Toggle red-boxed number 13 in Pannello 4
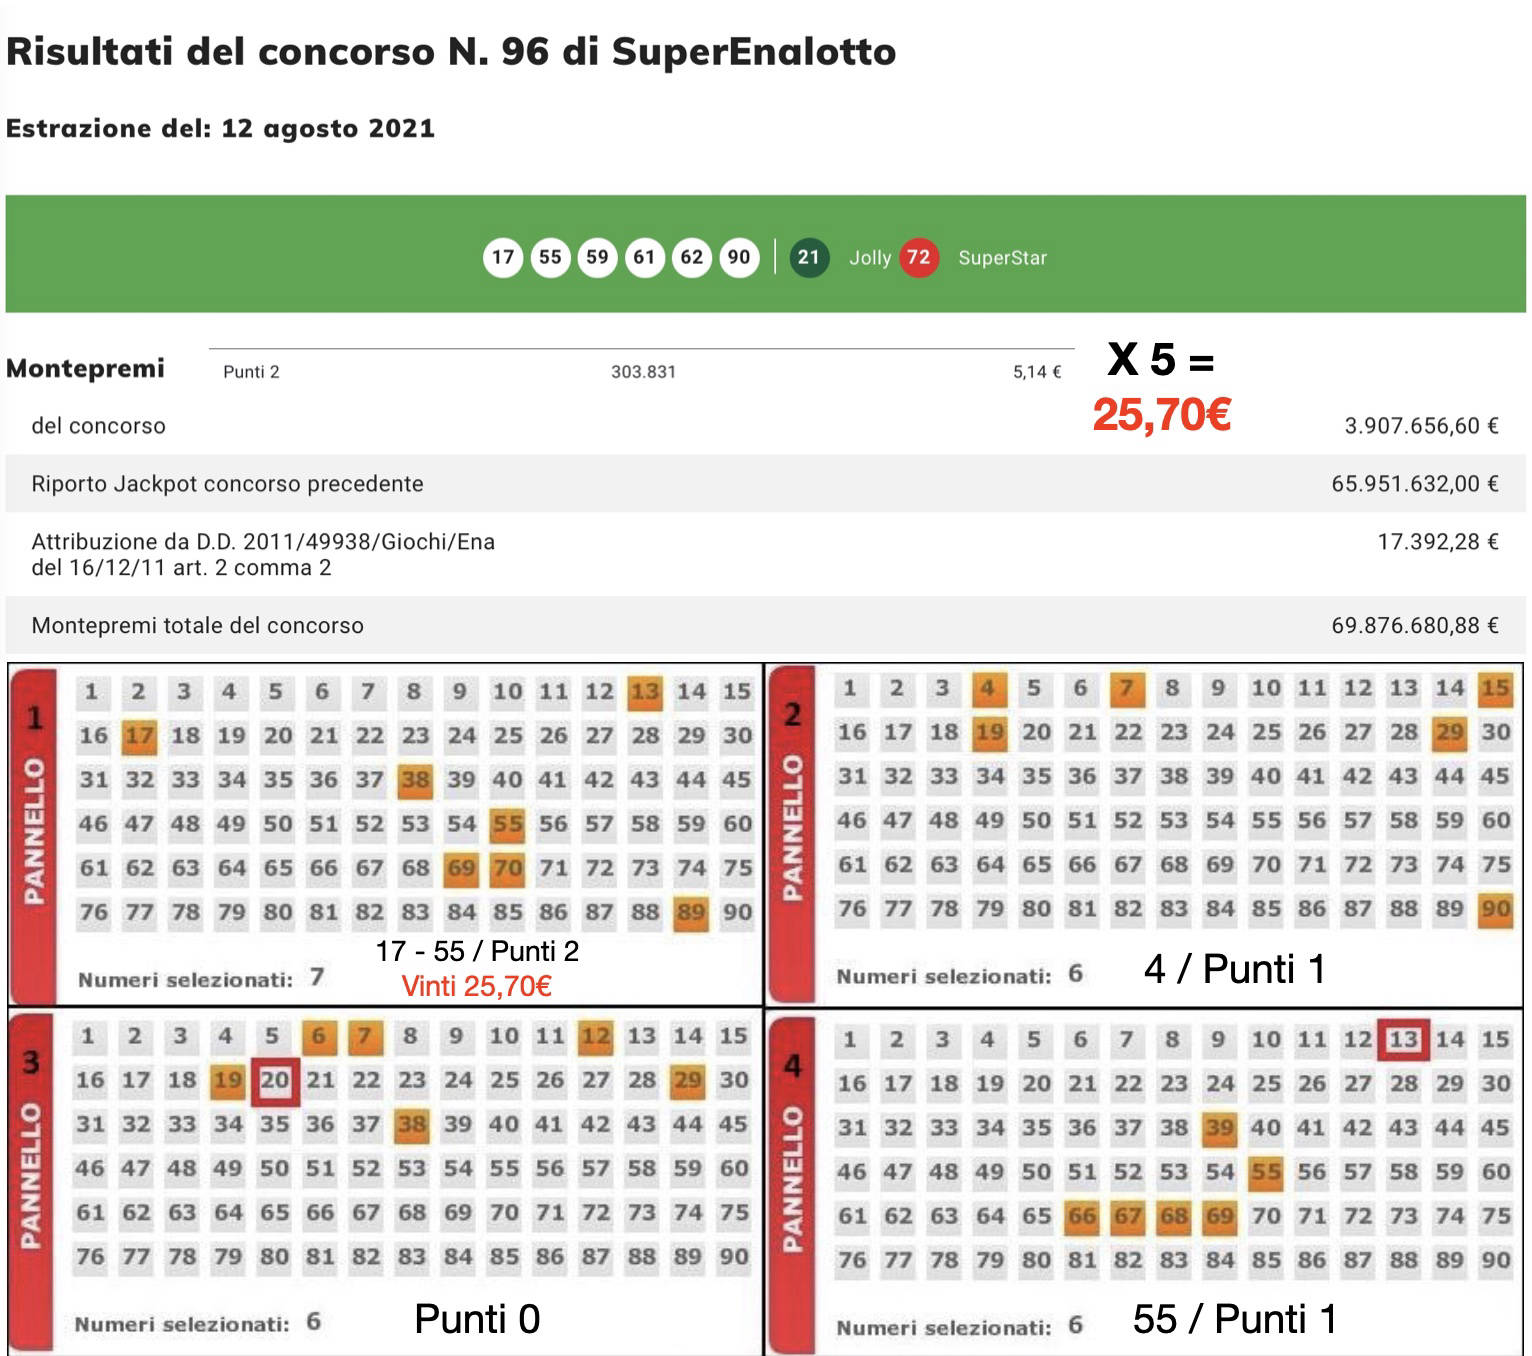The image size is (1532, 1356). point(1403,1040)
